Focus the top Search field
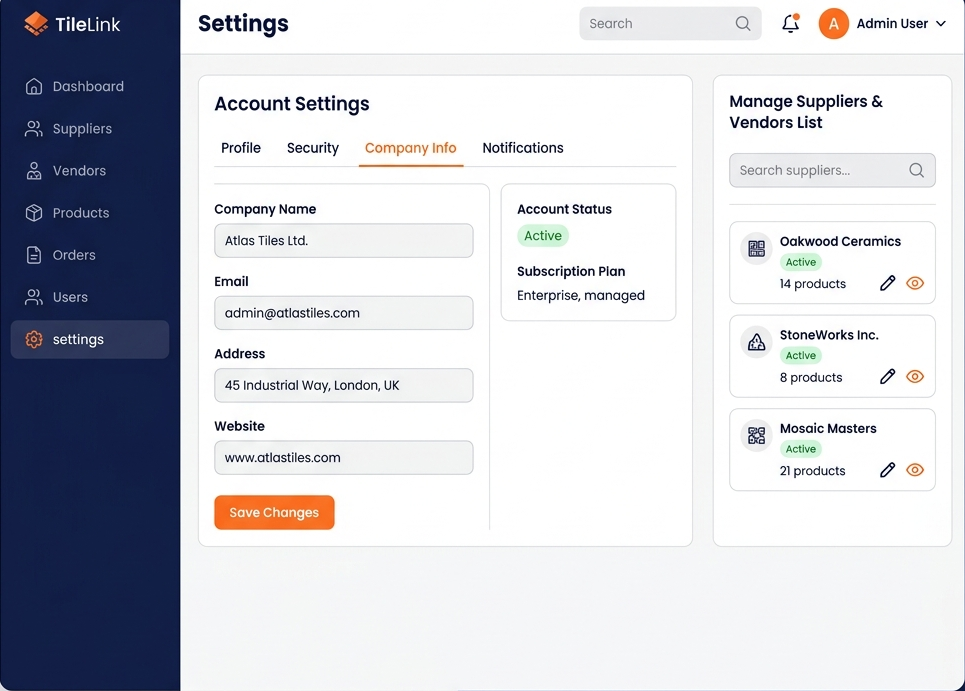965x691 pixels. click(x=670, y=23)
